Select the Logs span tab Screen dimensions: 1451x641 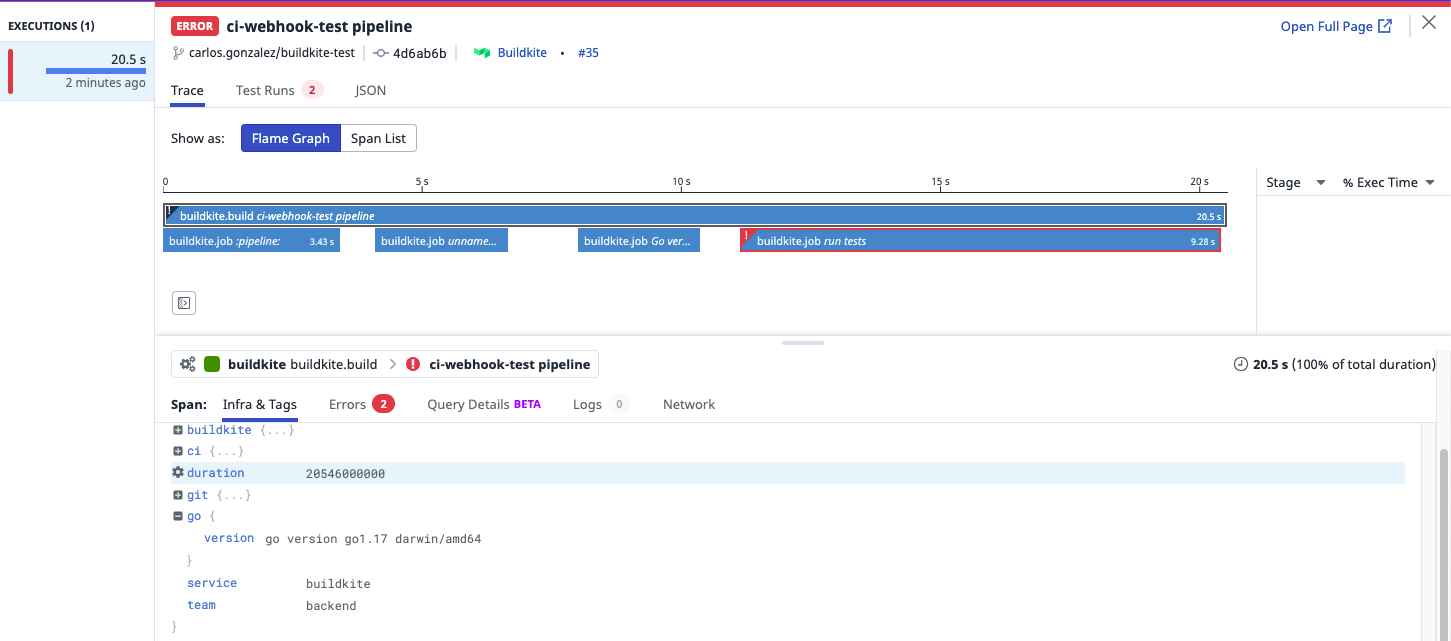601,405
